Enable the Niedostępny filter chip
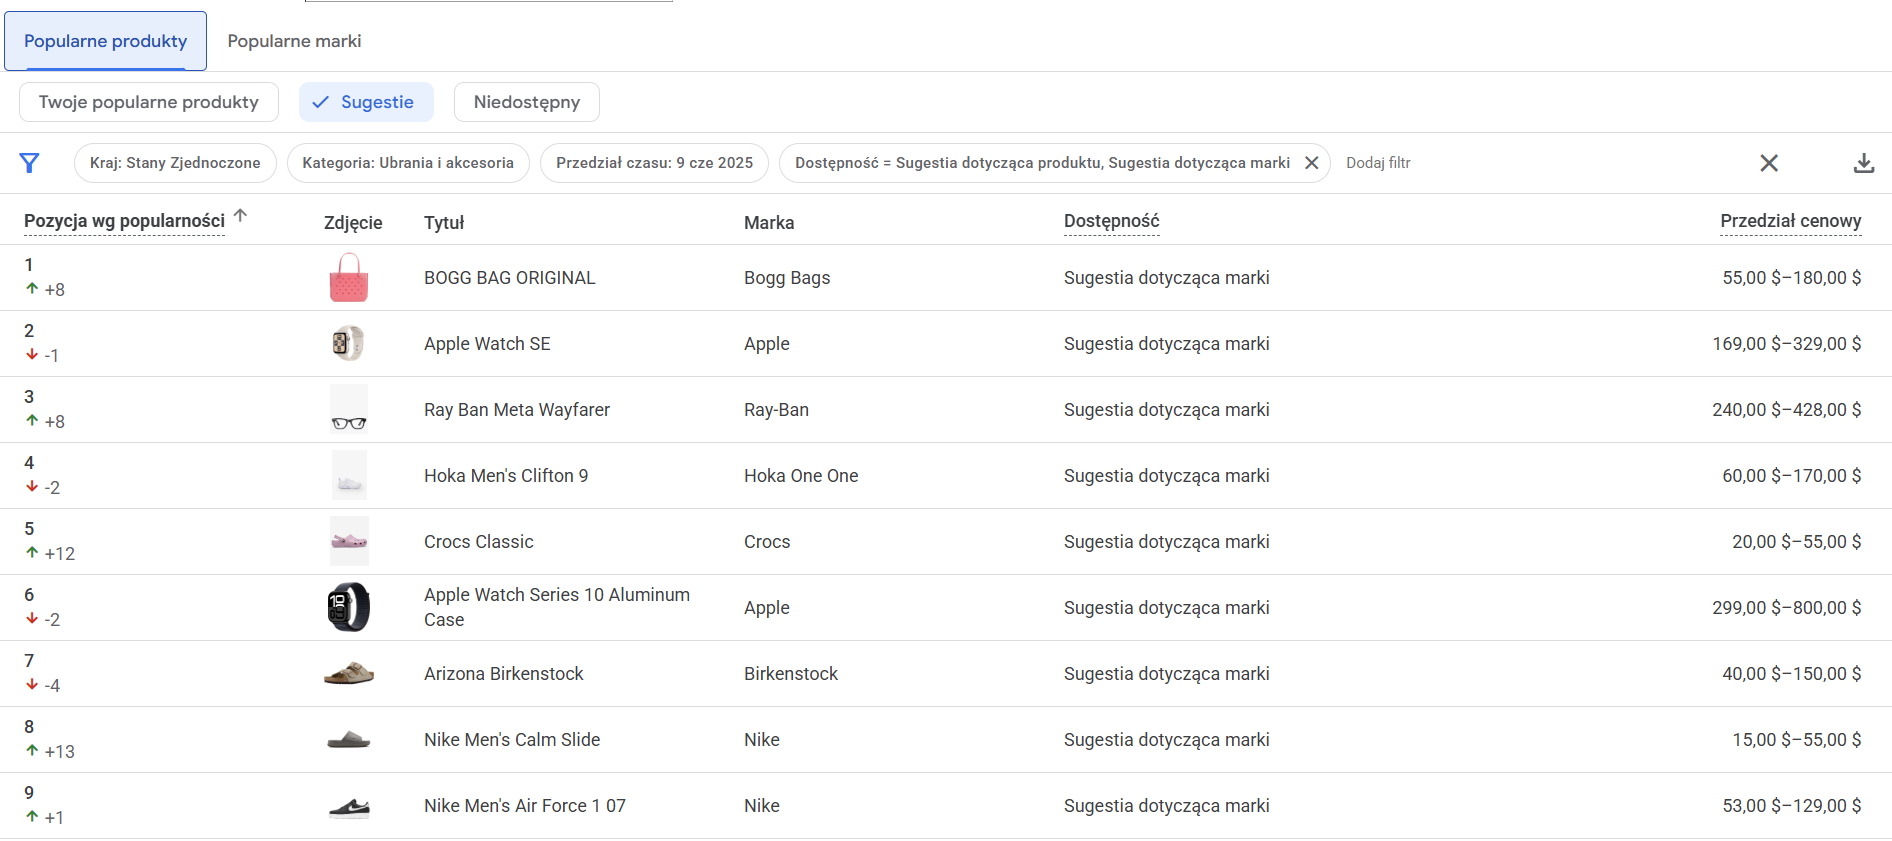Screen dimensions: 1892x841 pyautogui.click(x=526, y=102)
